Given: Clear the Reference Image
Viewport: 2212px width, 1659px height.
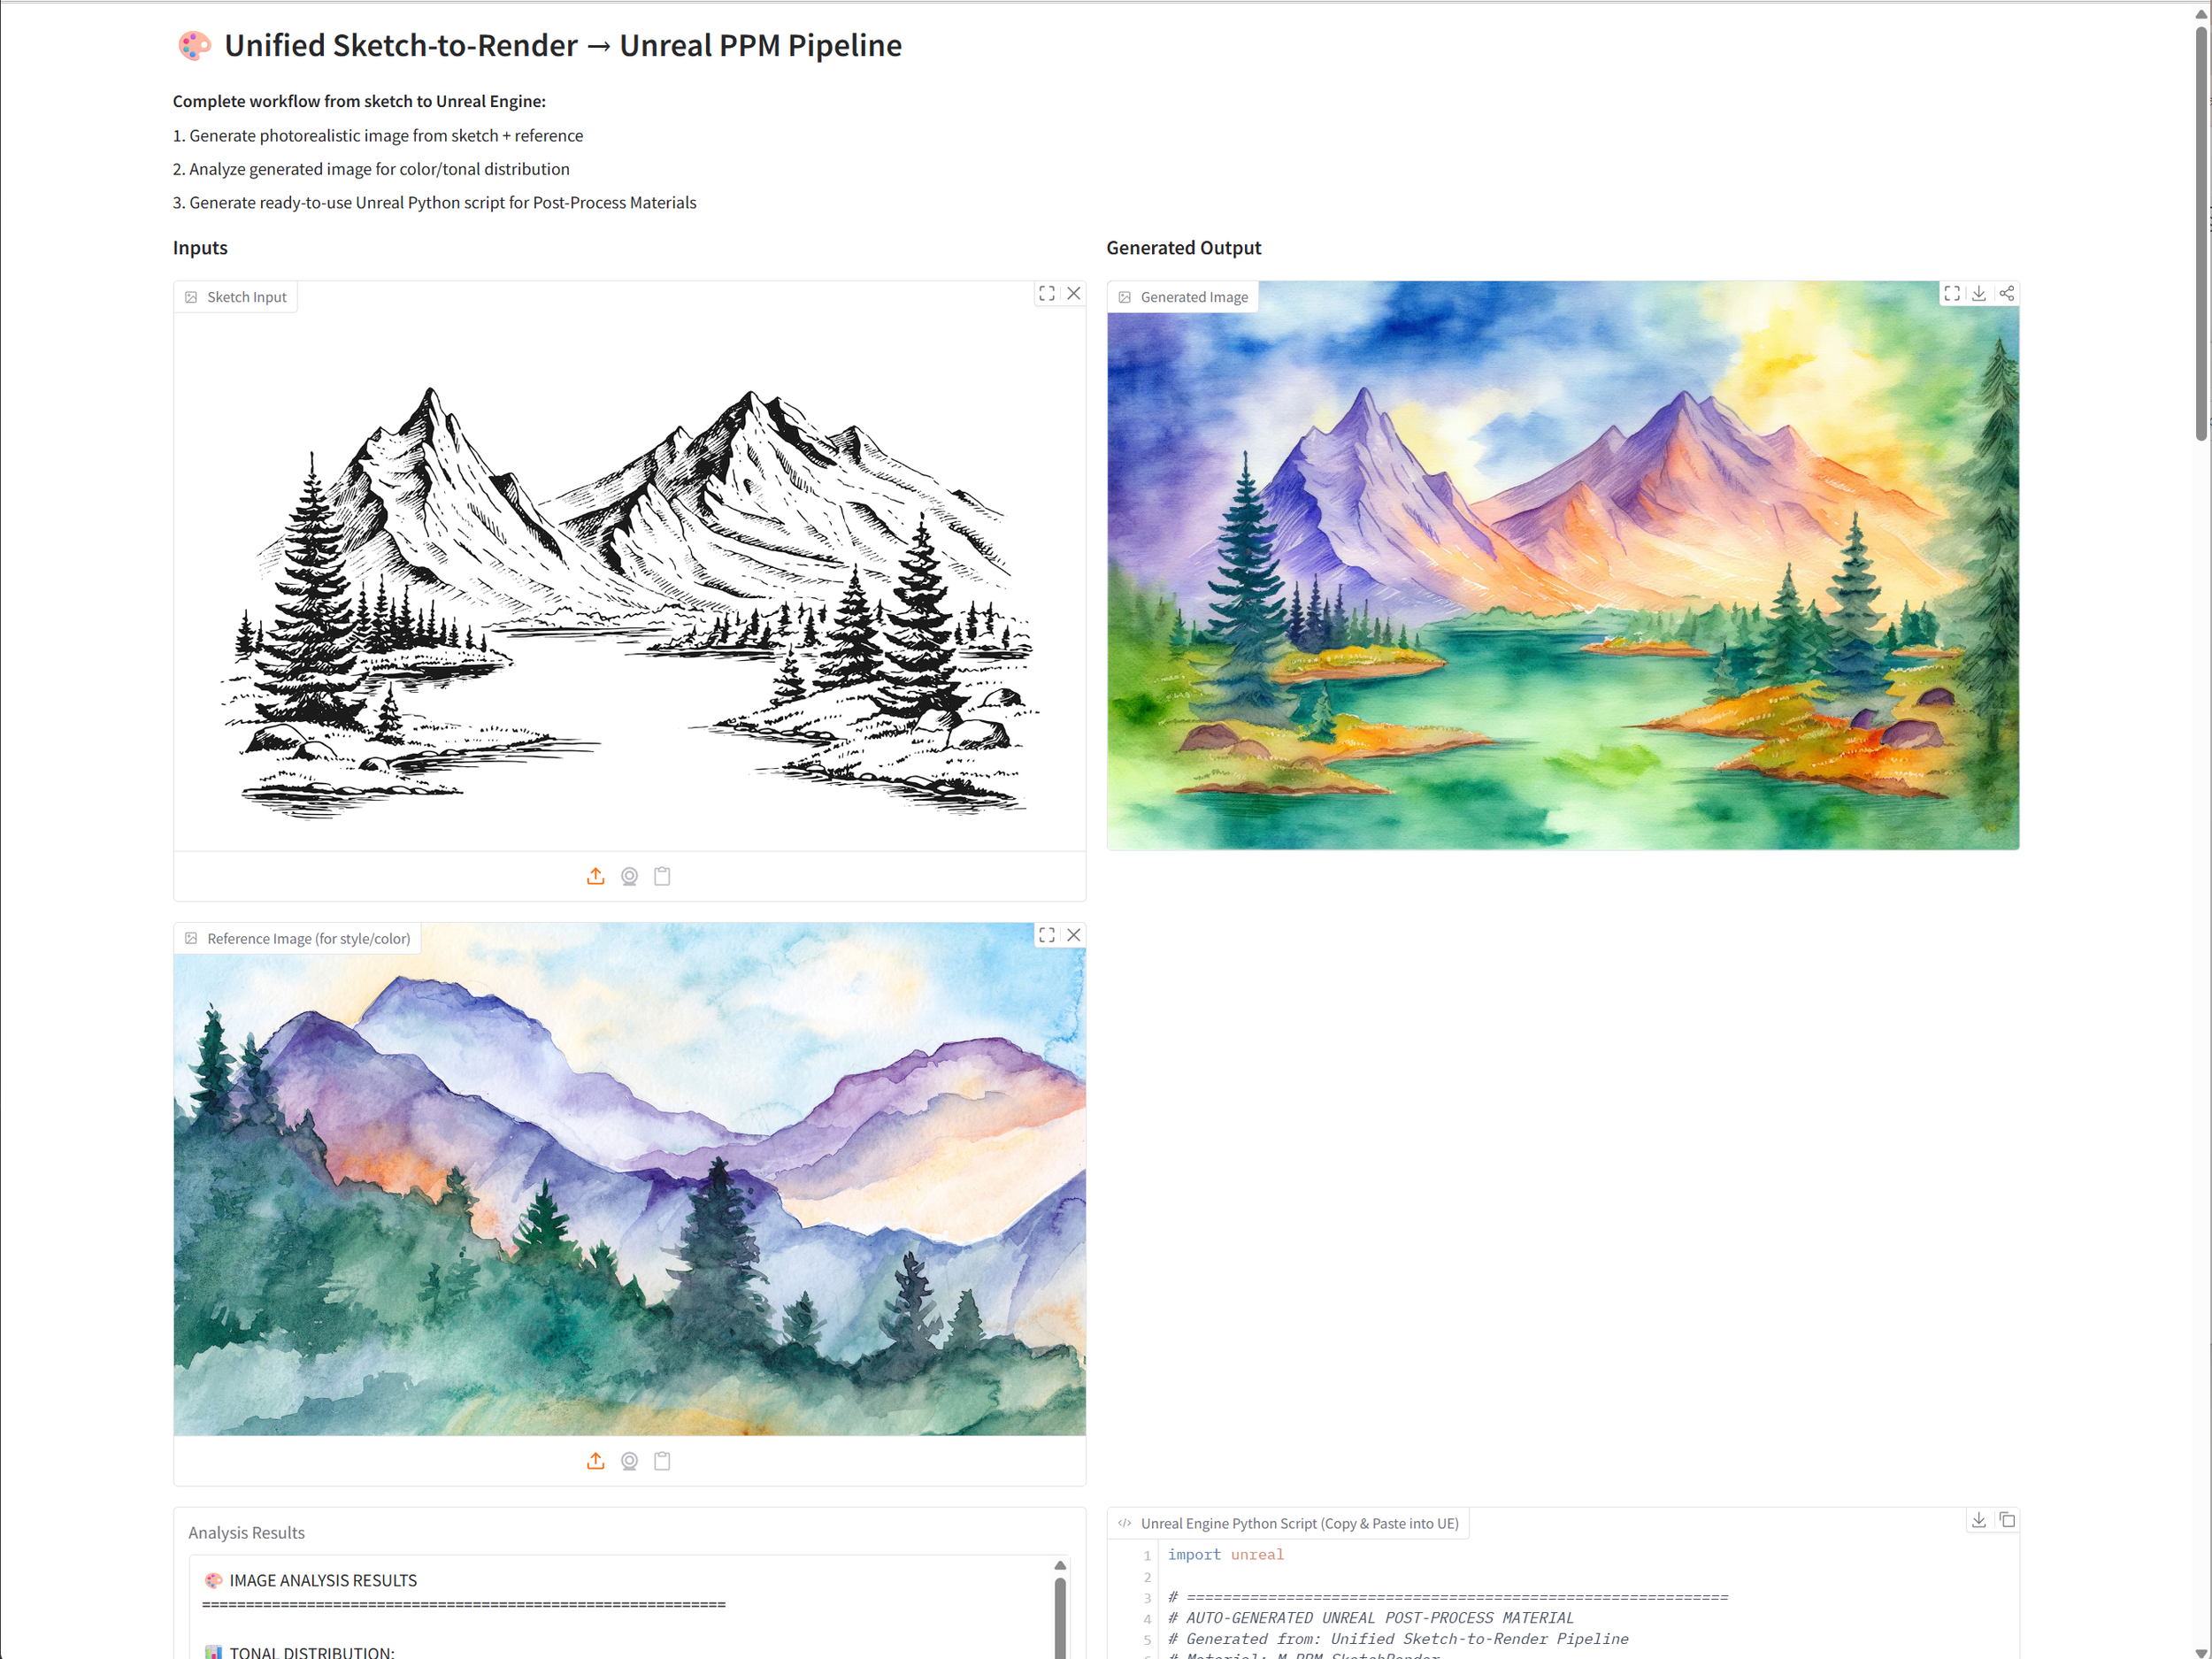Looking at the screenshot, I should (x=1073, y=935).
